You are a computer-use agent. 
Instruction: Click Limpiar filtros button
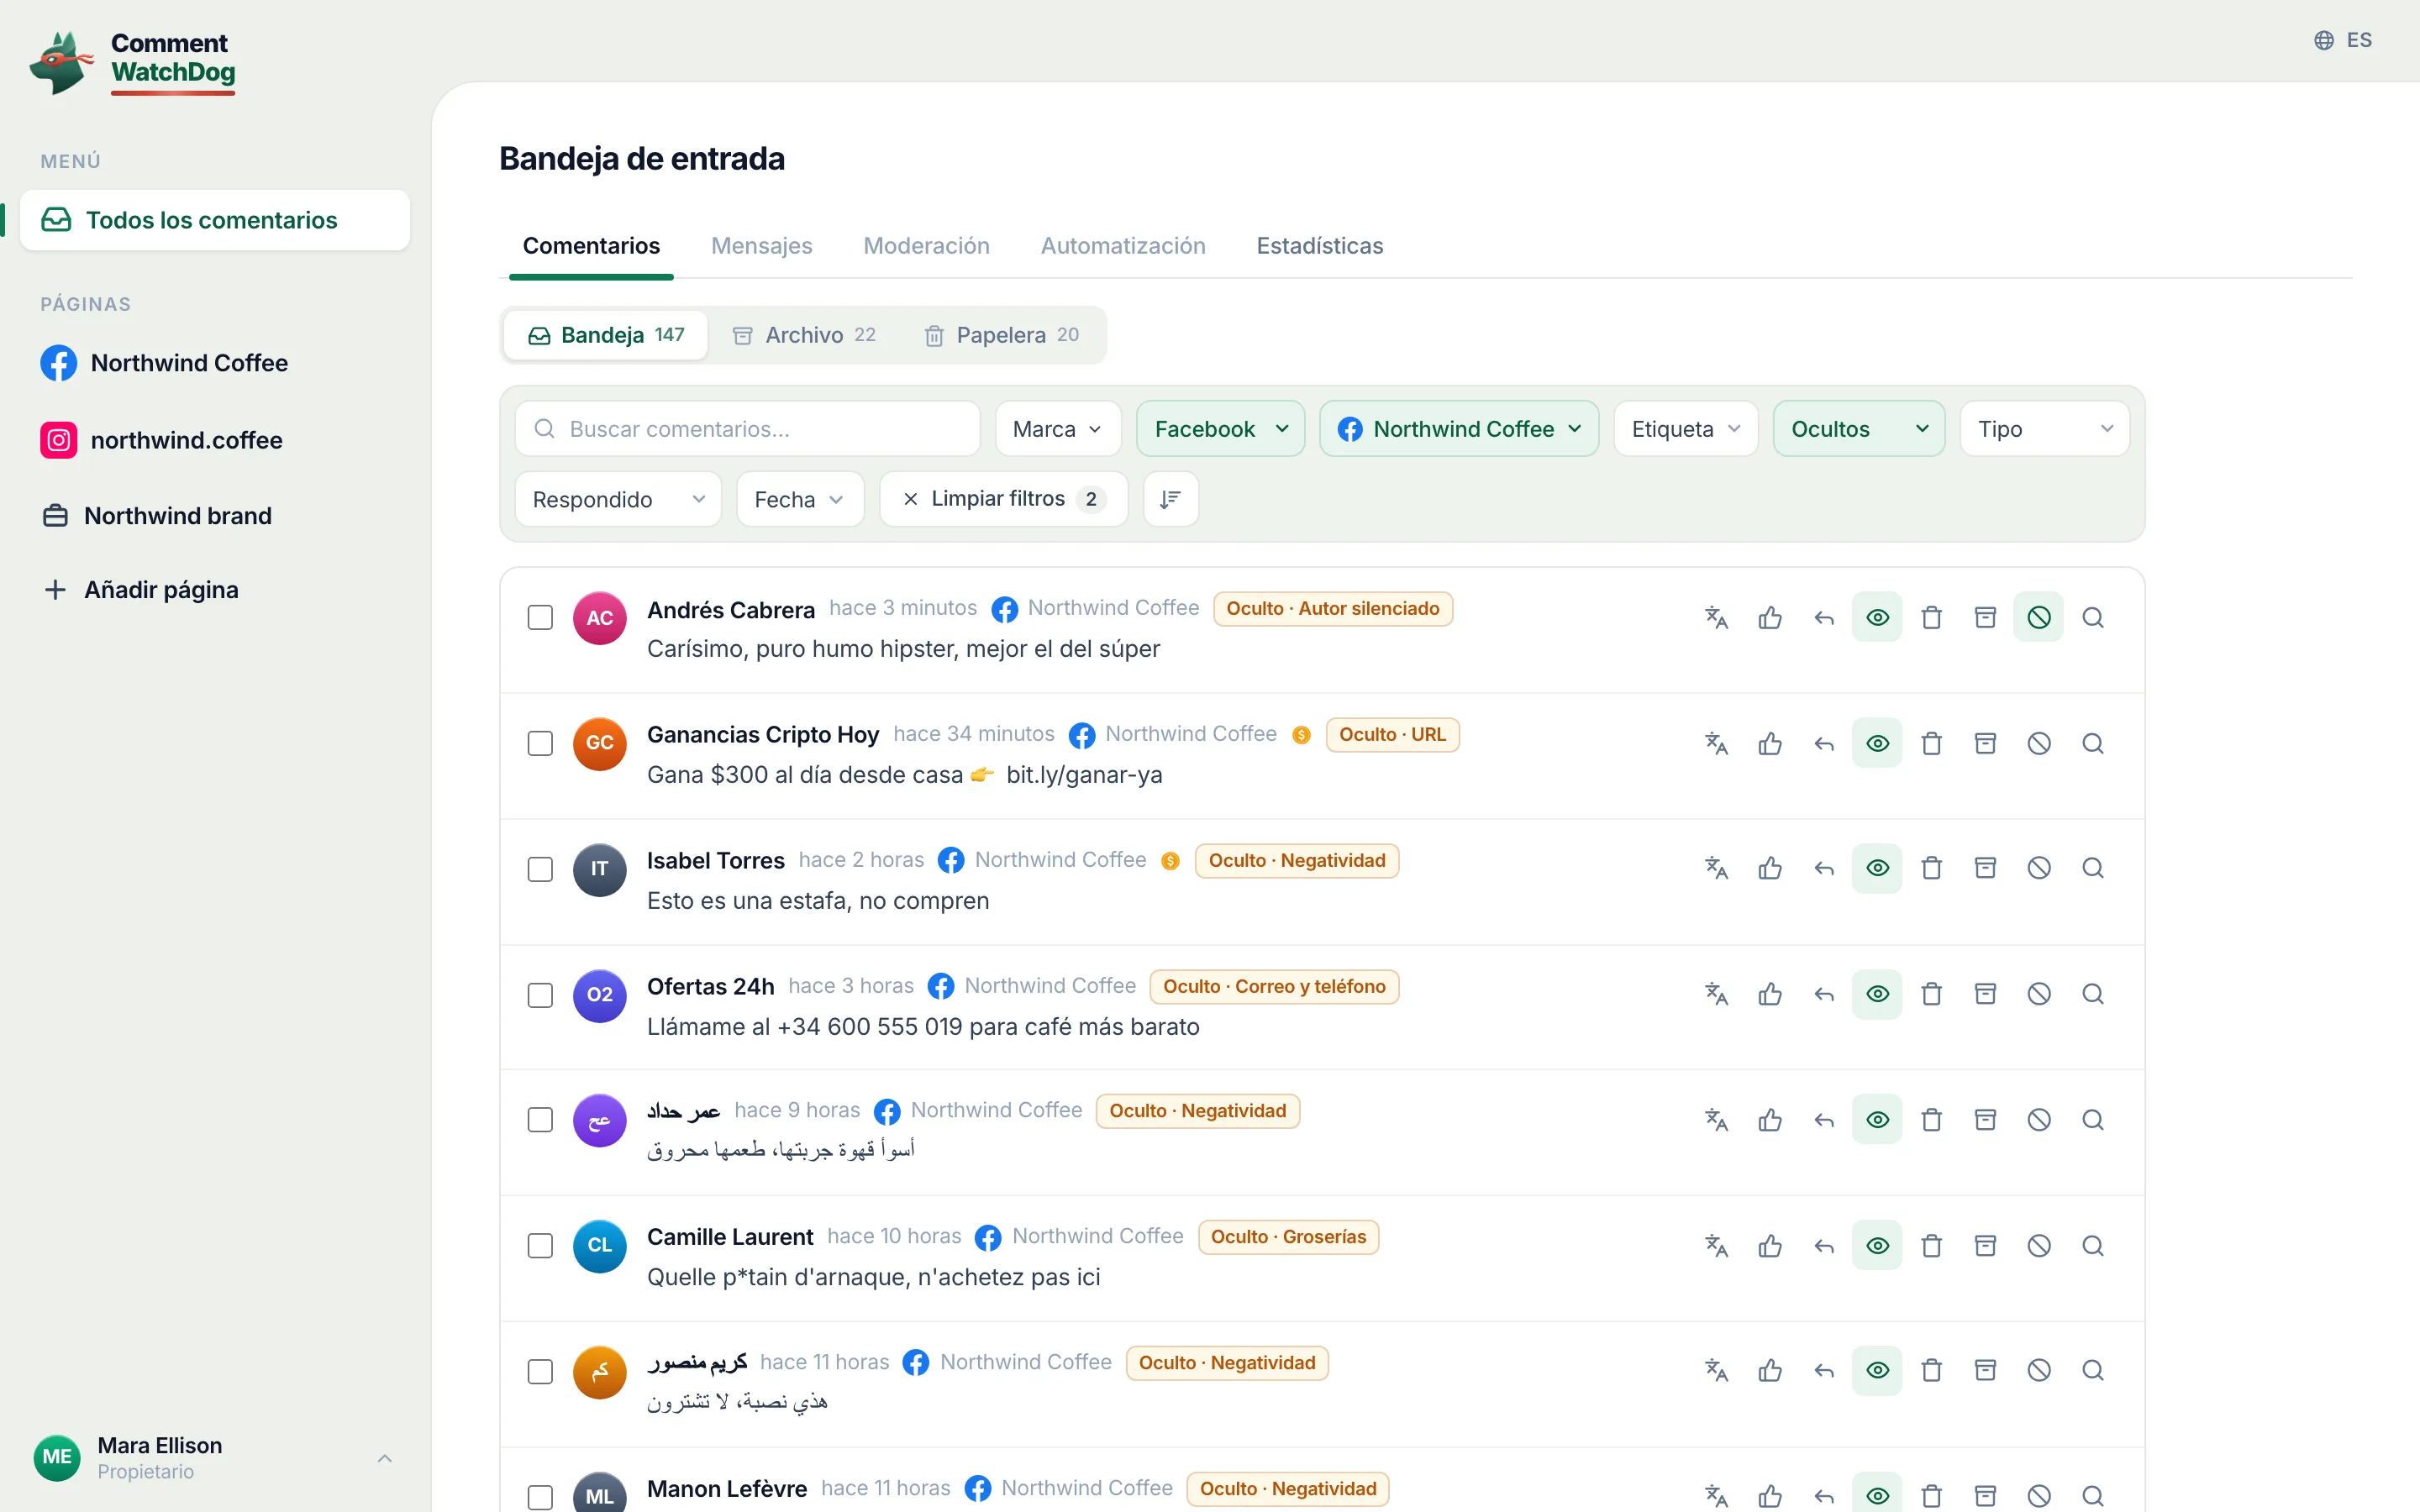click(x=1004, y=499)
